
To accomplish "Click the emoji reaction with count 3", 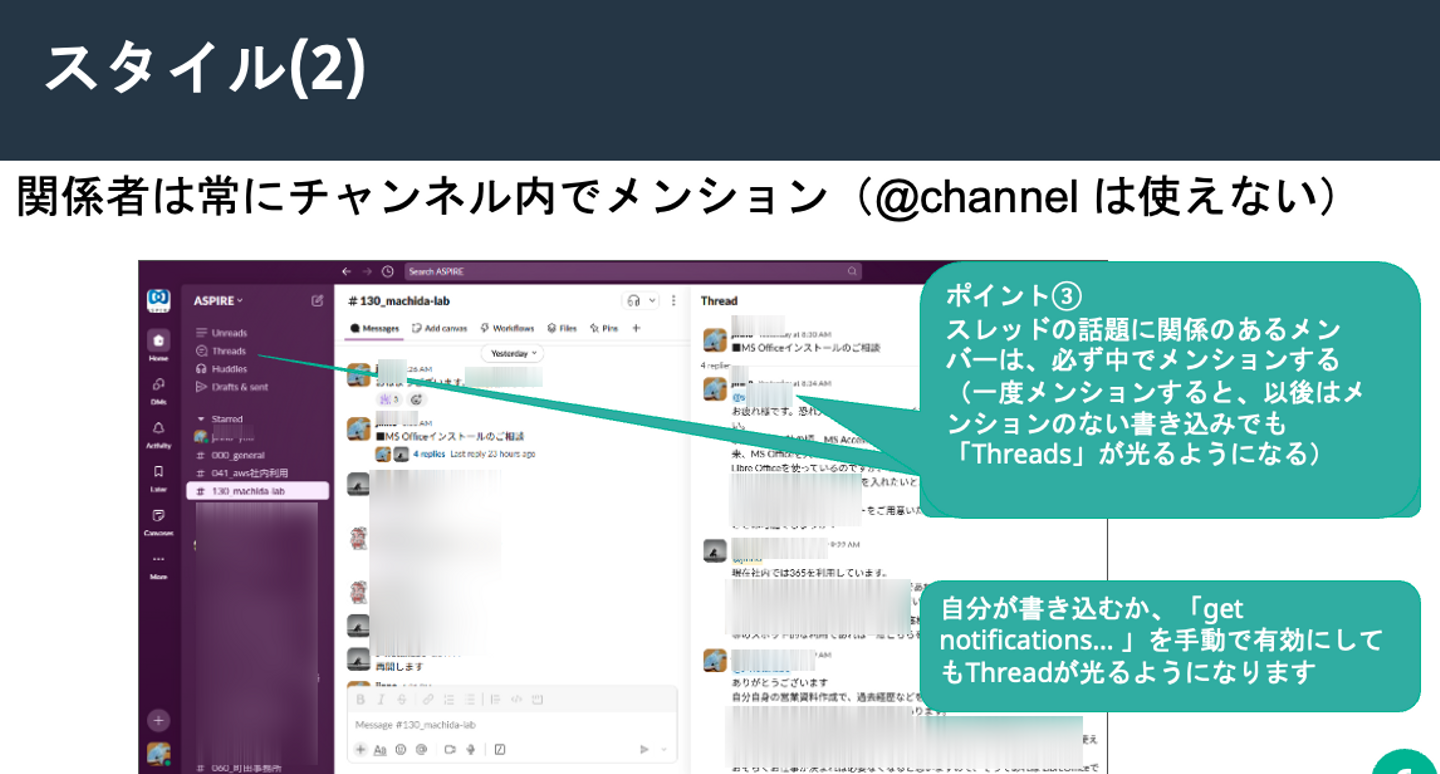I will tap(387, 399).
